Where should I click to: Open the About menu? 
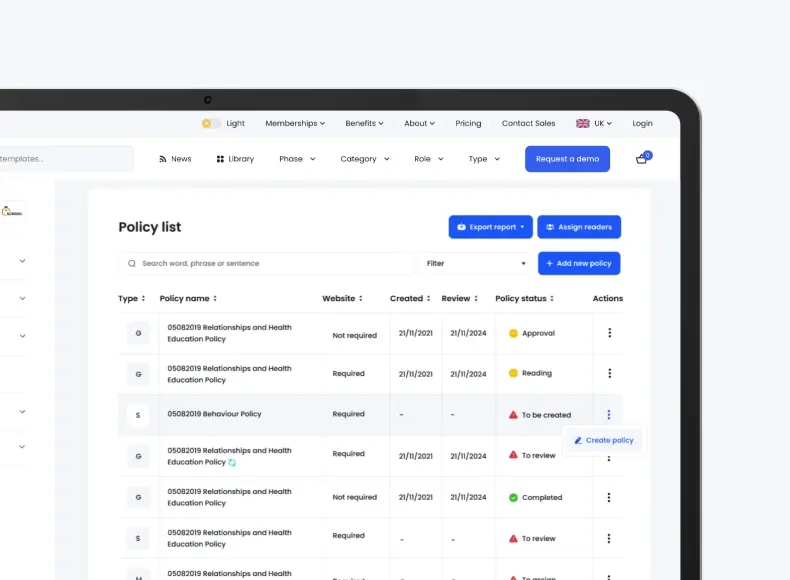pyautogui.click(x=419, y=123)
